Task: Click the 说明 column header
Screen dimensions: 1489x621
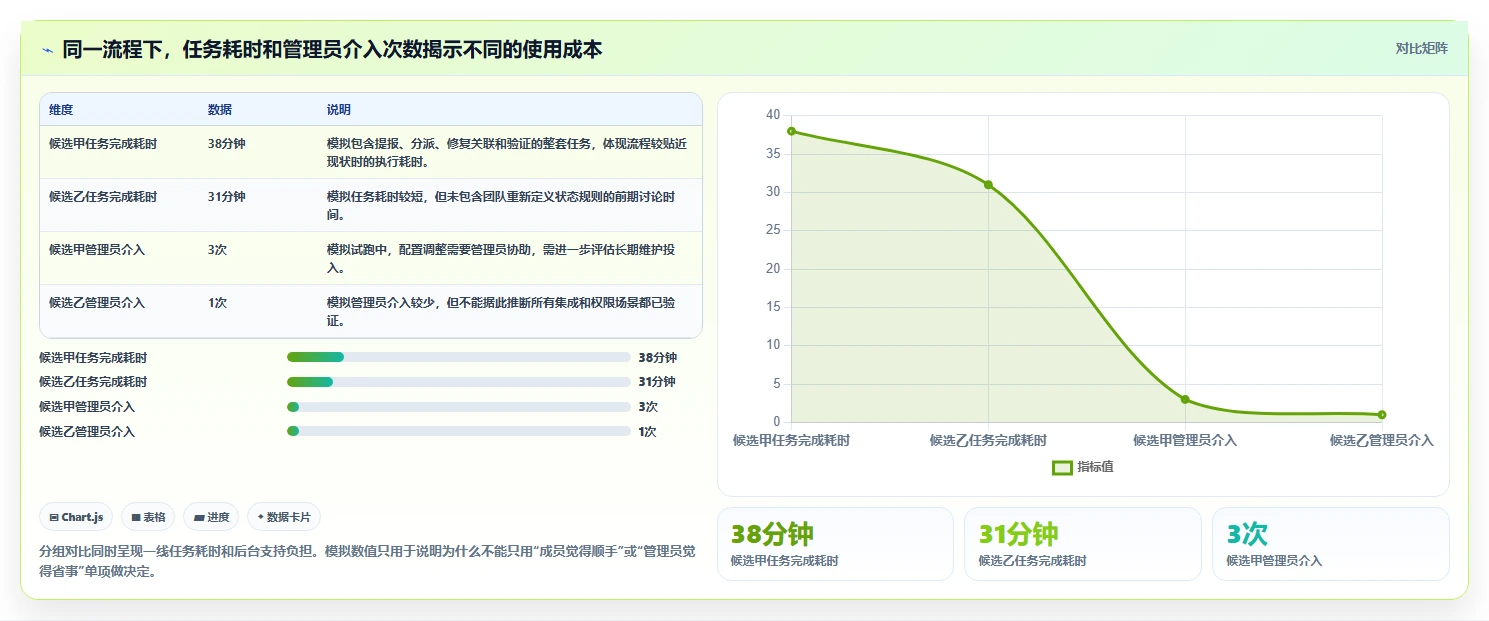Action: (339, 109)
